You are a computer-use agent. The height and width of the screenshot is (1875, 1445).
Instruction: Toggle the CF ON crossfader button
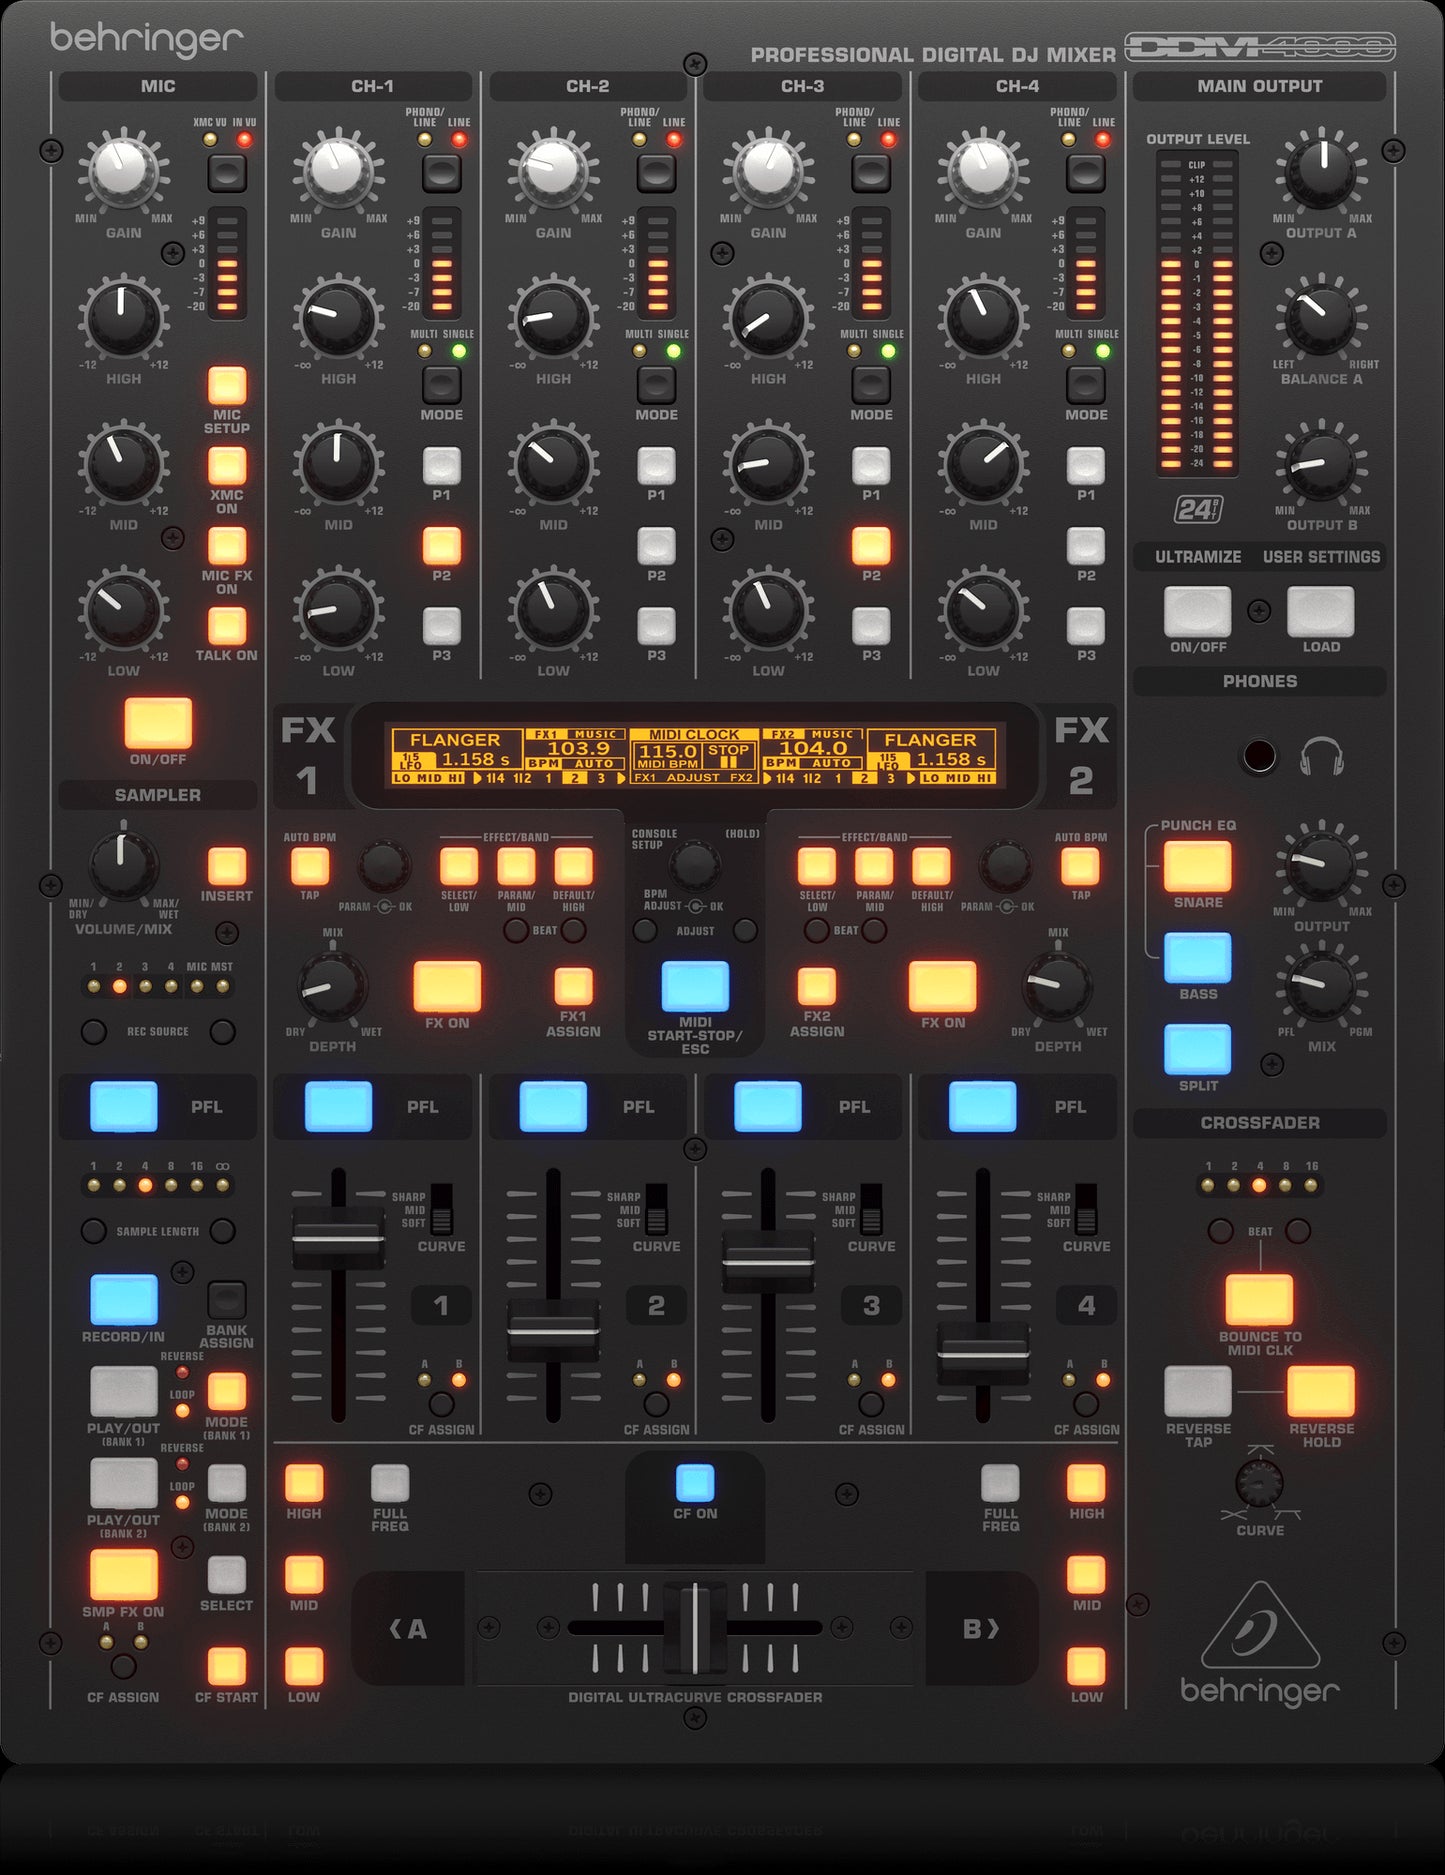point(695,1483)
